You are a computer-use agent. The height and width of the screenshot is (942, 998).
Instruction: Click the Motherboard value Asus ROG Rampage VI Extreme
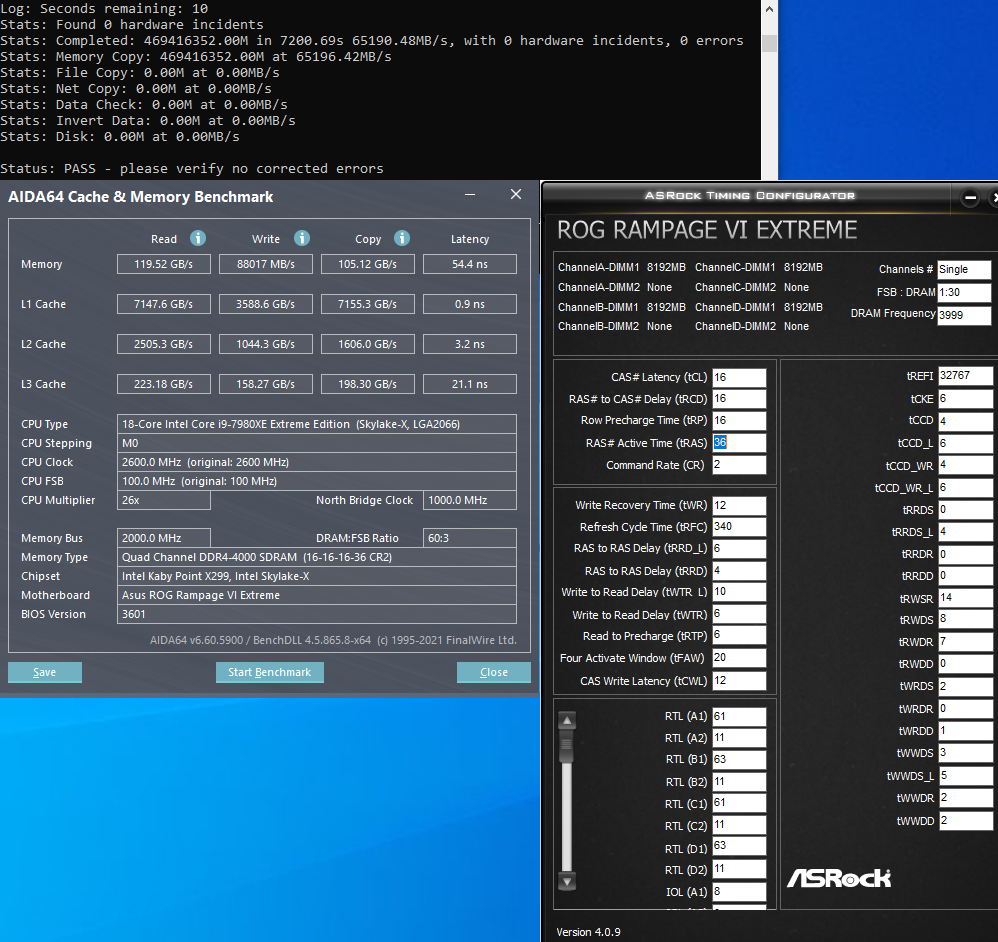point(317,595)
